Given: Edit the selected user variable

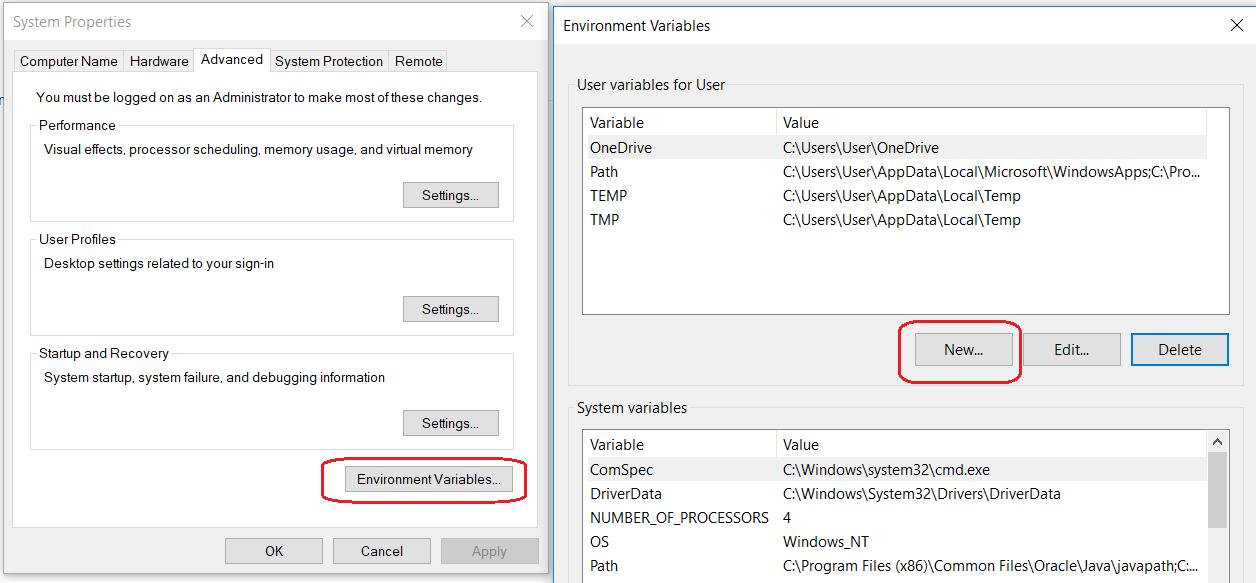Looking at the screenshot, I should coord(1071,349).
